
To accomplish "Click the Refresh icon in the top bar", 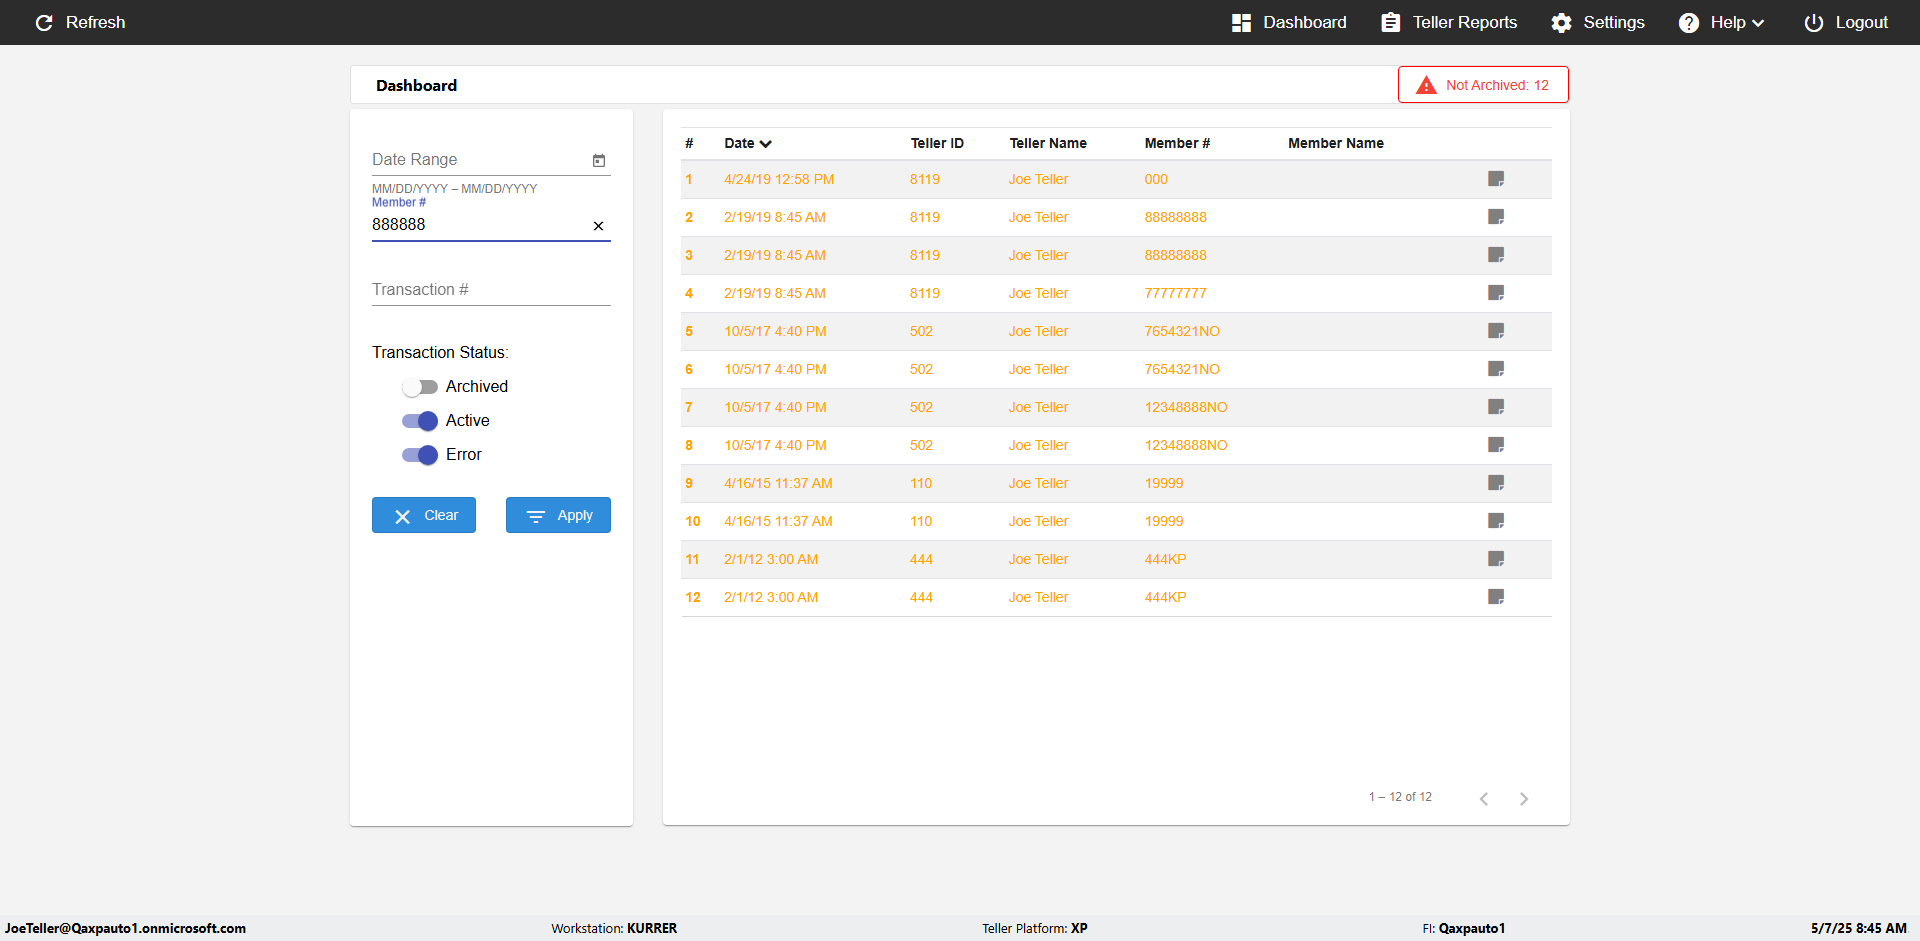I will (44, 22).
